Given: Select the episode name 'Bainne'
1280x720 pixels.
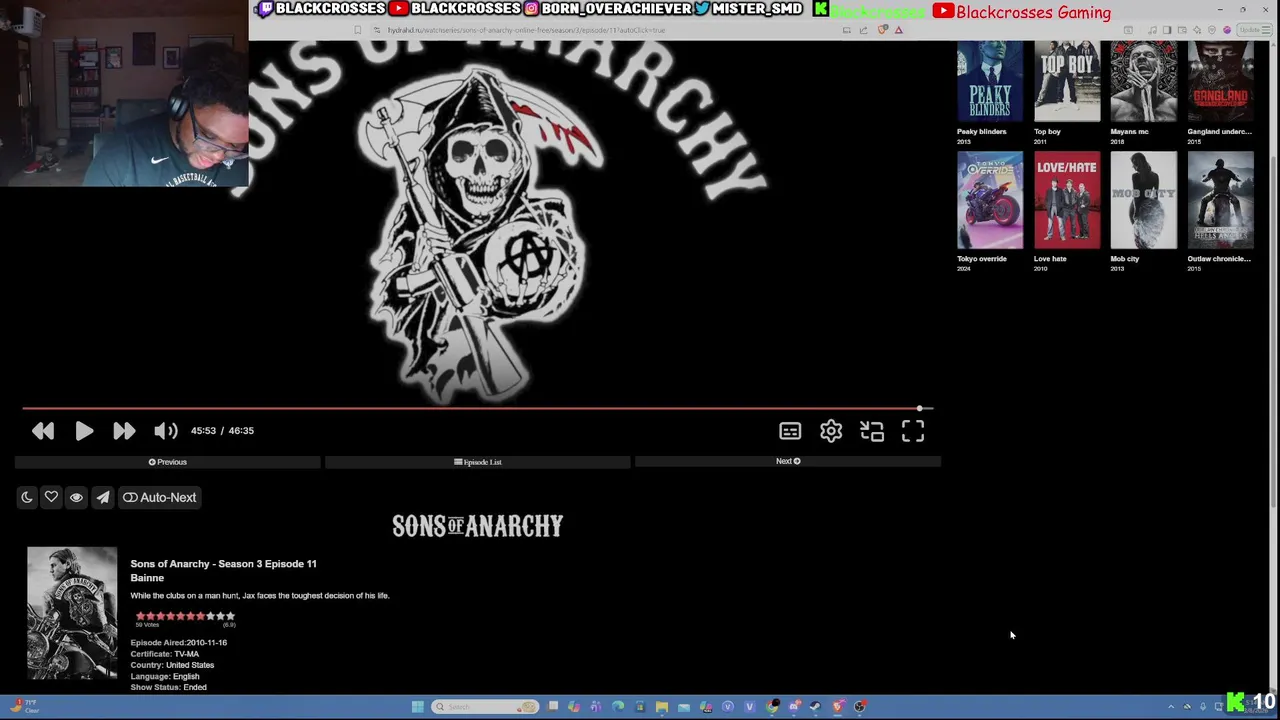Looking at the screenshot, I should [x=147, y=578].
